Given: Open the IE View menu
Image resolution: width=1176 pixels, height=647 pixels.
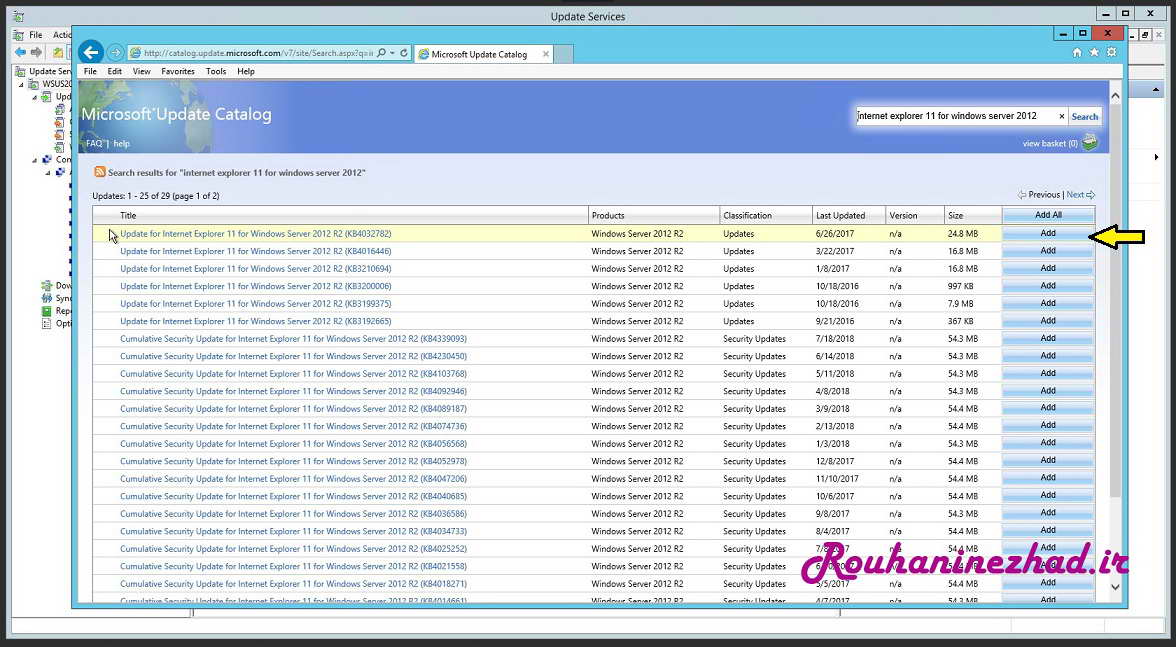Looking at the screenshot, I should pyautogui.click(x=141, y=71).
